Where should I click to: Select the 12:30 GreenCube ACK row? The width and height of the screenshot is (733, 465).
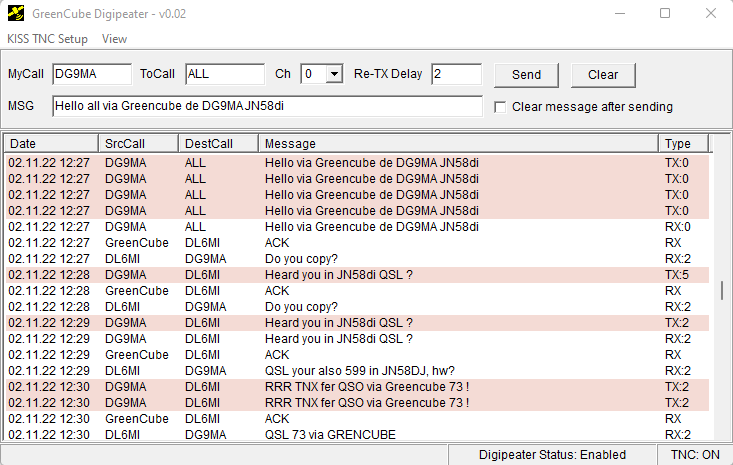click(x=357, y=419)
